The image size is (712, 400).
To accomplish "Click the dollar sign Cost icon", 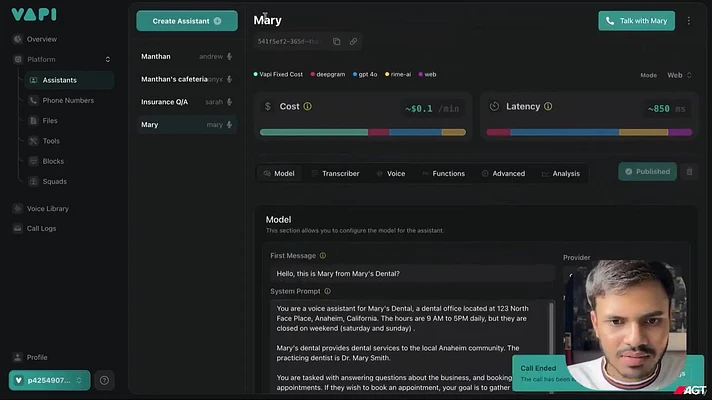I will click(x=268, y=106).
